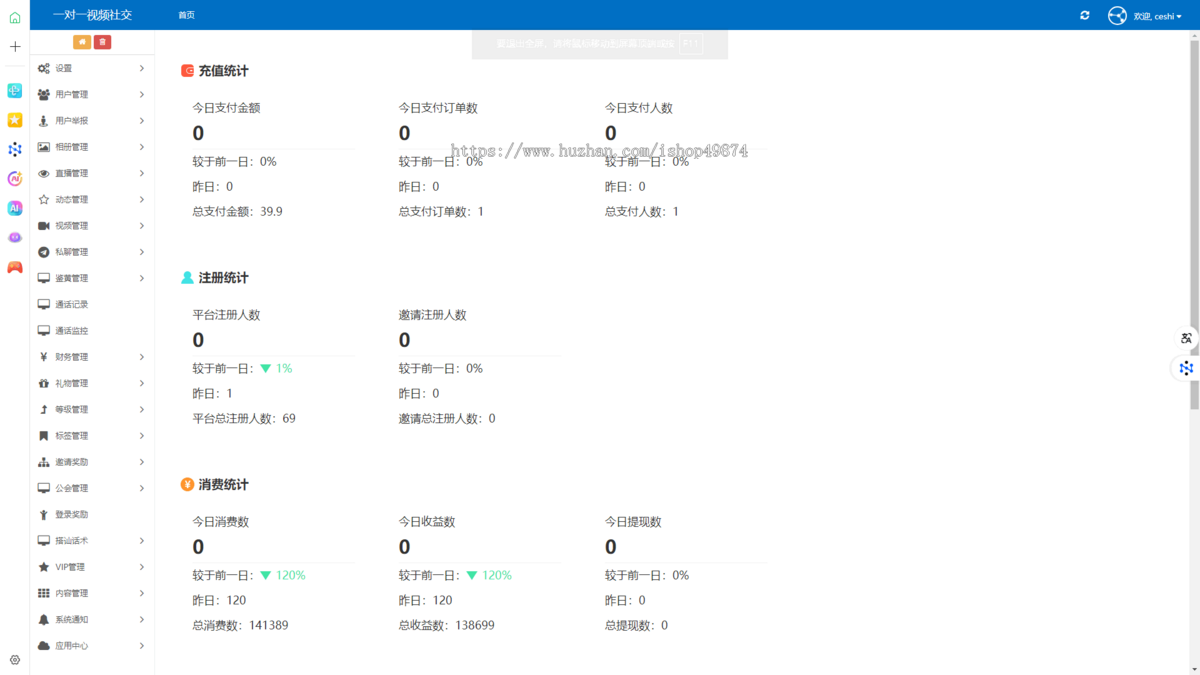
Task: Expand the 设置 menu arrow
Action: pos(142,68)
